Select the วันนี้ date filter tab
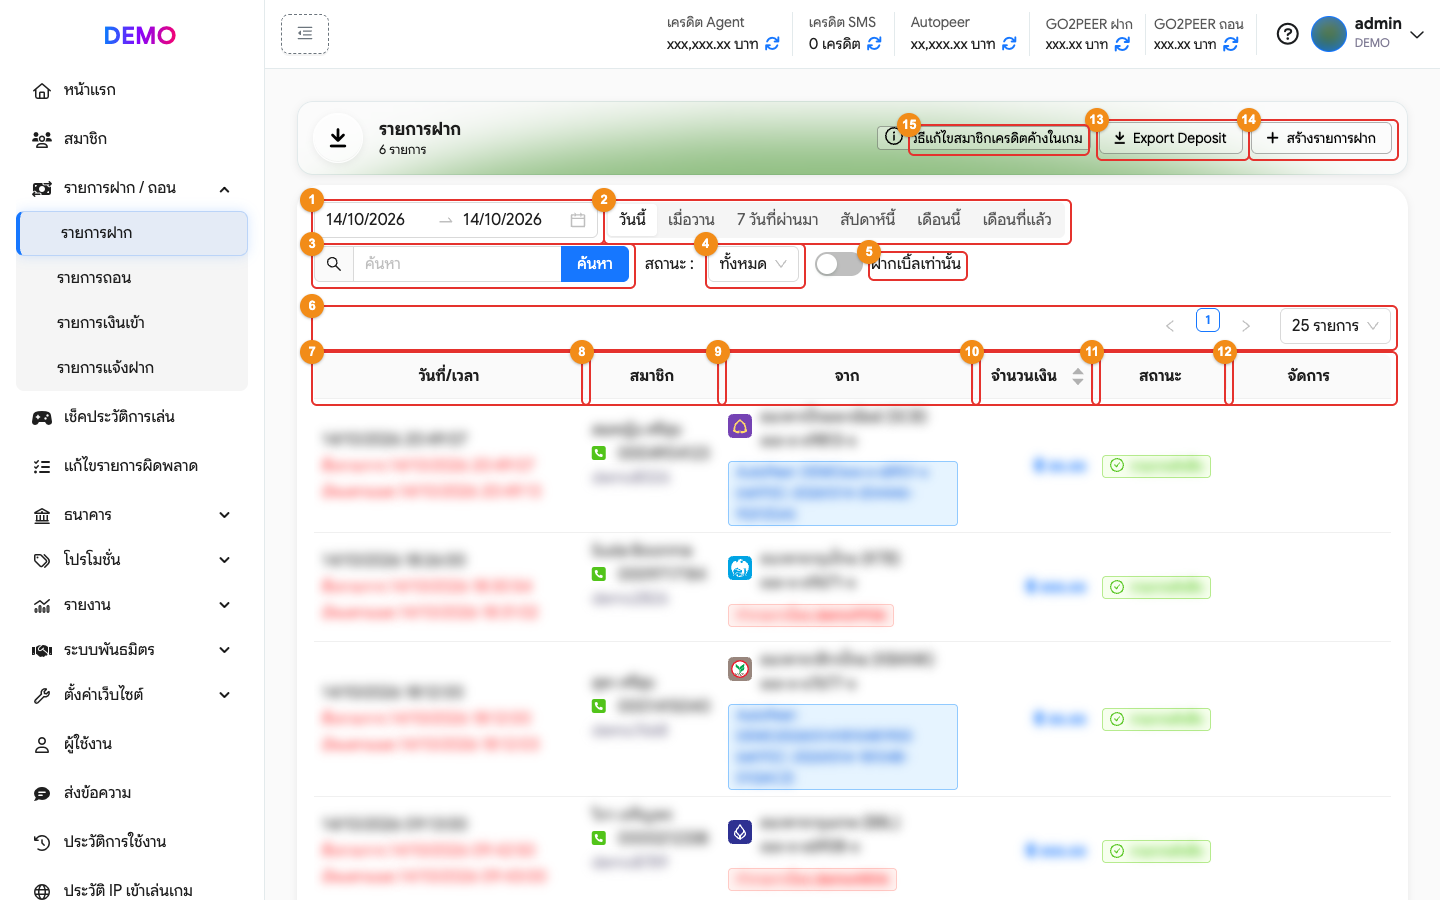The height and width of the screenshot is (900, 1440). tap(633, 220)
